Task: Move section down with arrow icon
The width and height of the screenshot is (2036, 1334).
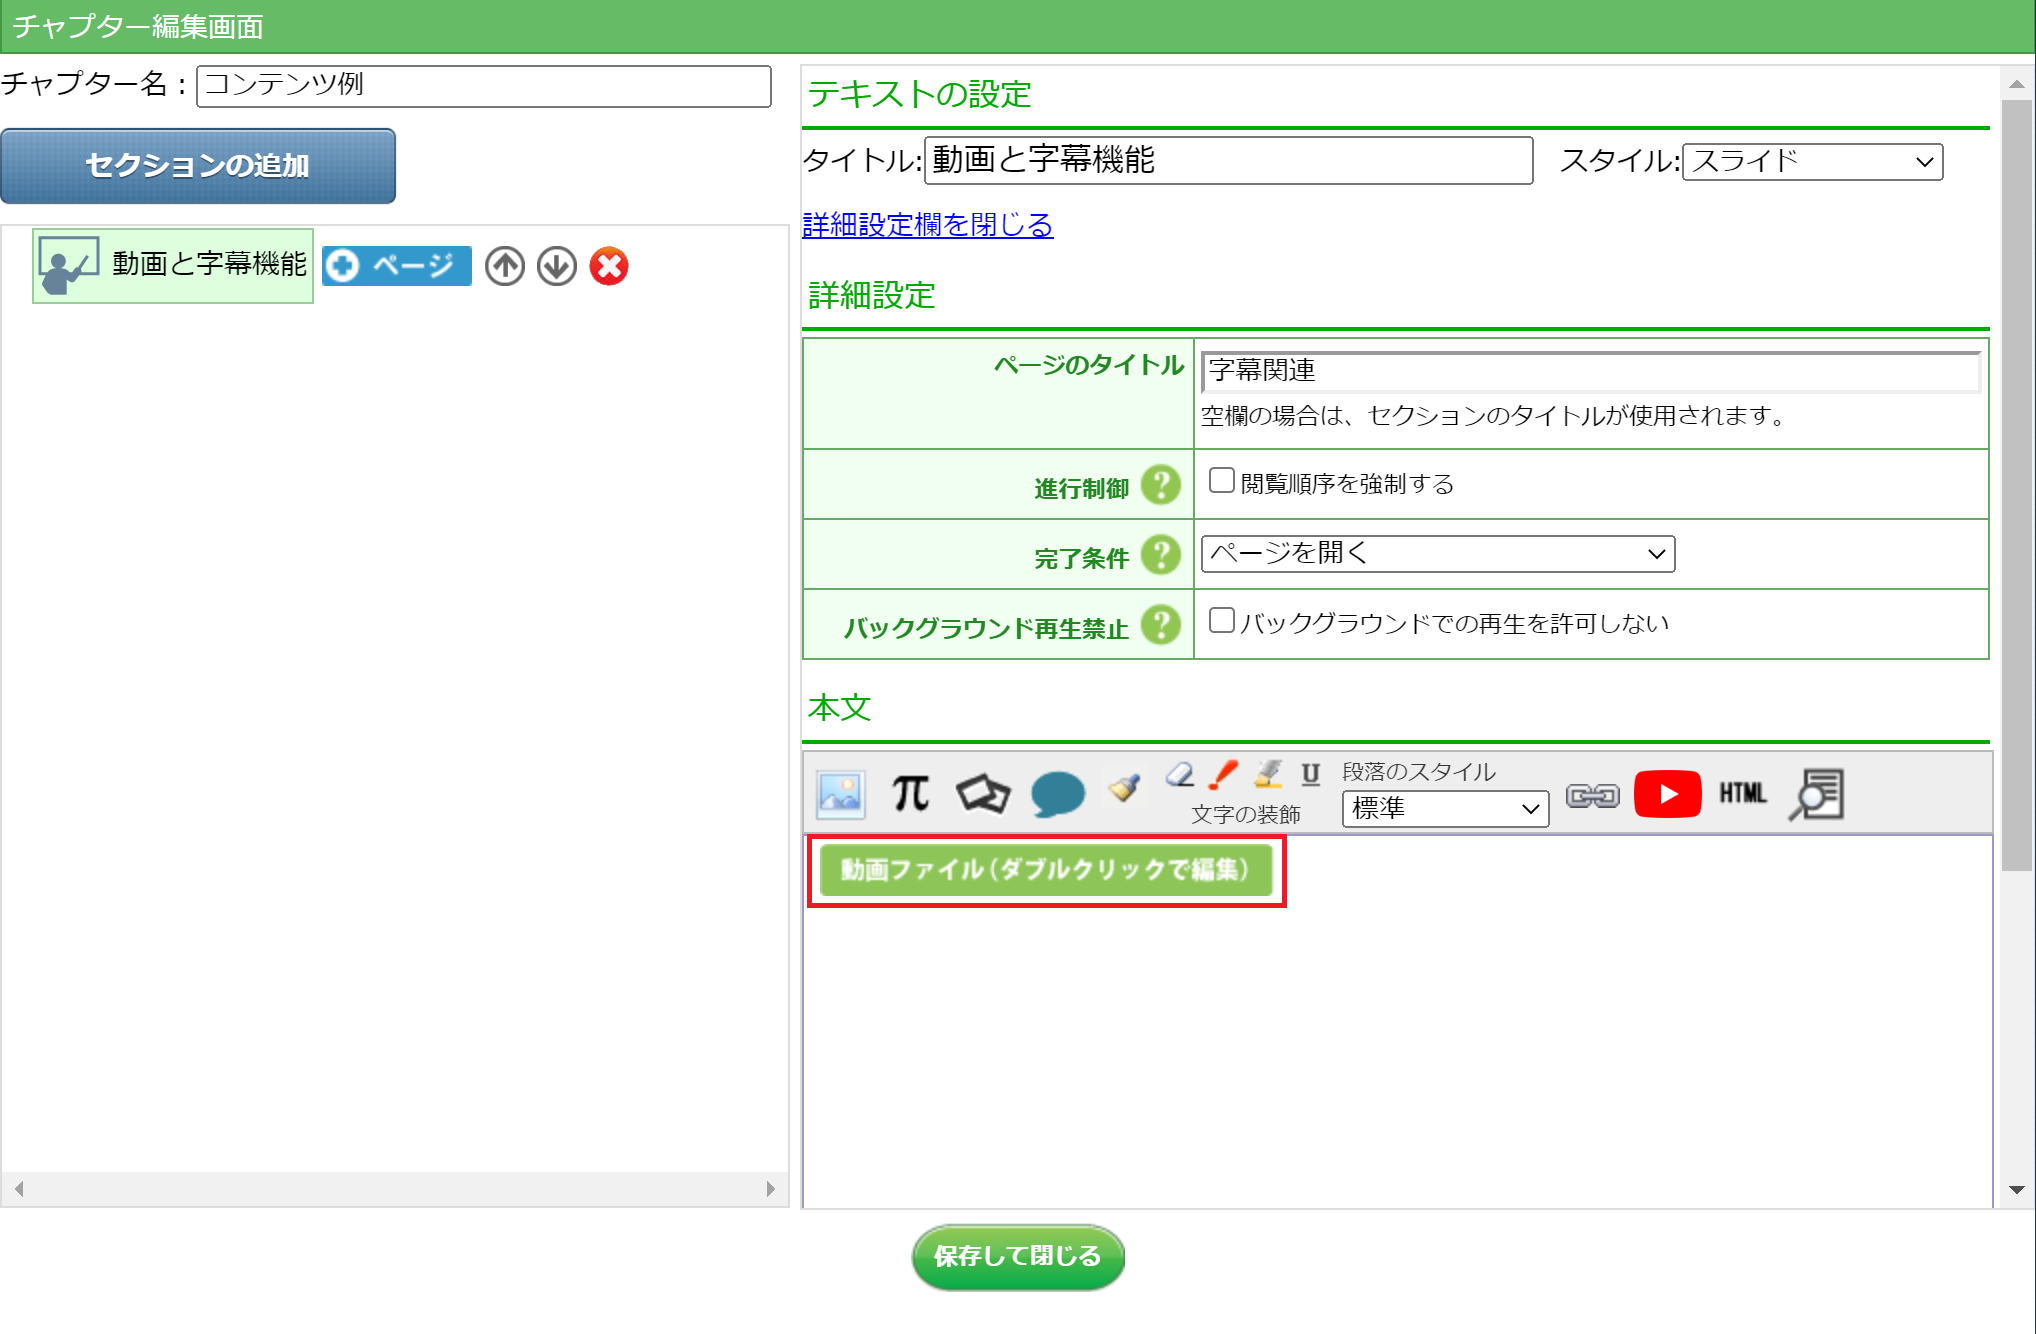Action: coord(557,266)
